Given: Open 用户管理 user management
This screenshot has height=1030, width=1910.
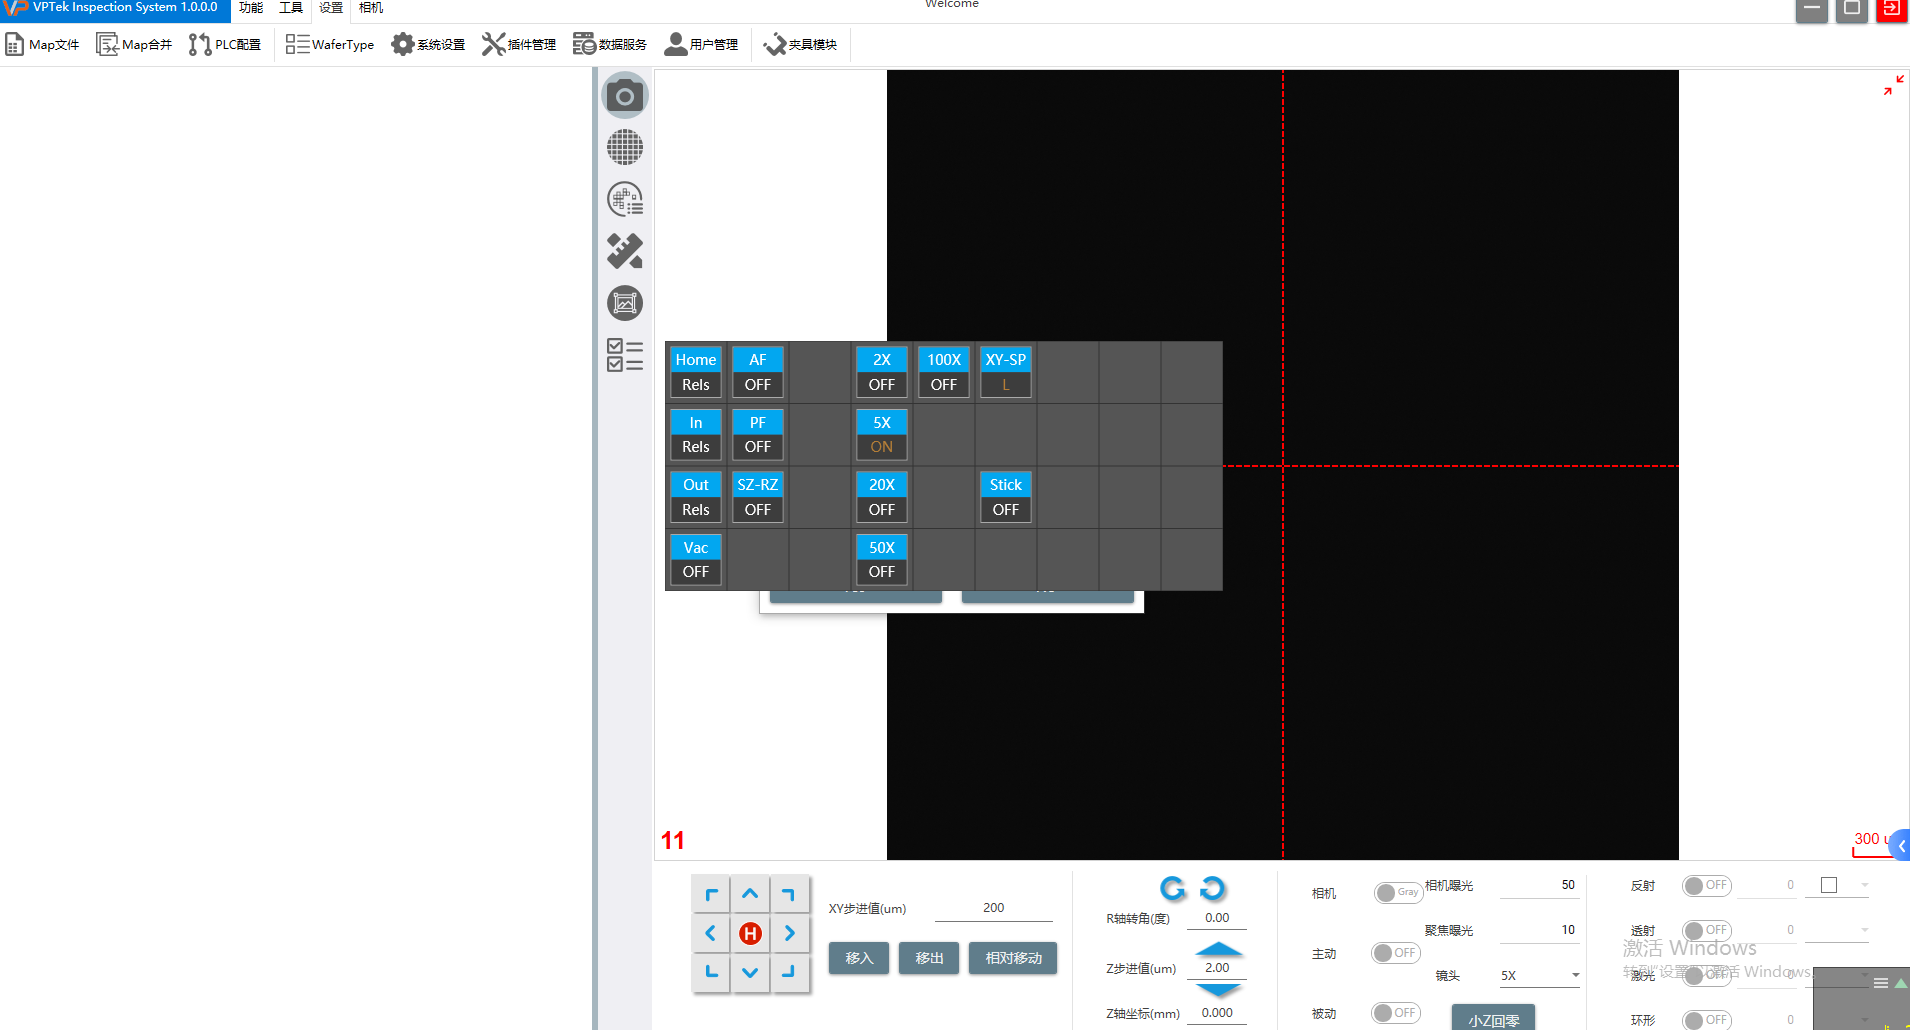Looking at the screenshot, I should [x=701, y=44].
